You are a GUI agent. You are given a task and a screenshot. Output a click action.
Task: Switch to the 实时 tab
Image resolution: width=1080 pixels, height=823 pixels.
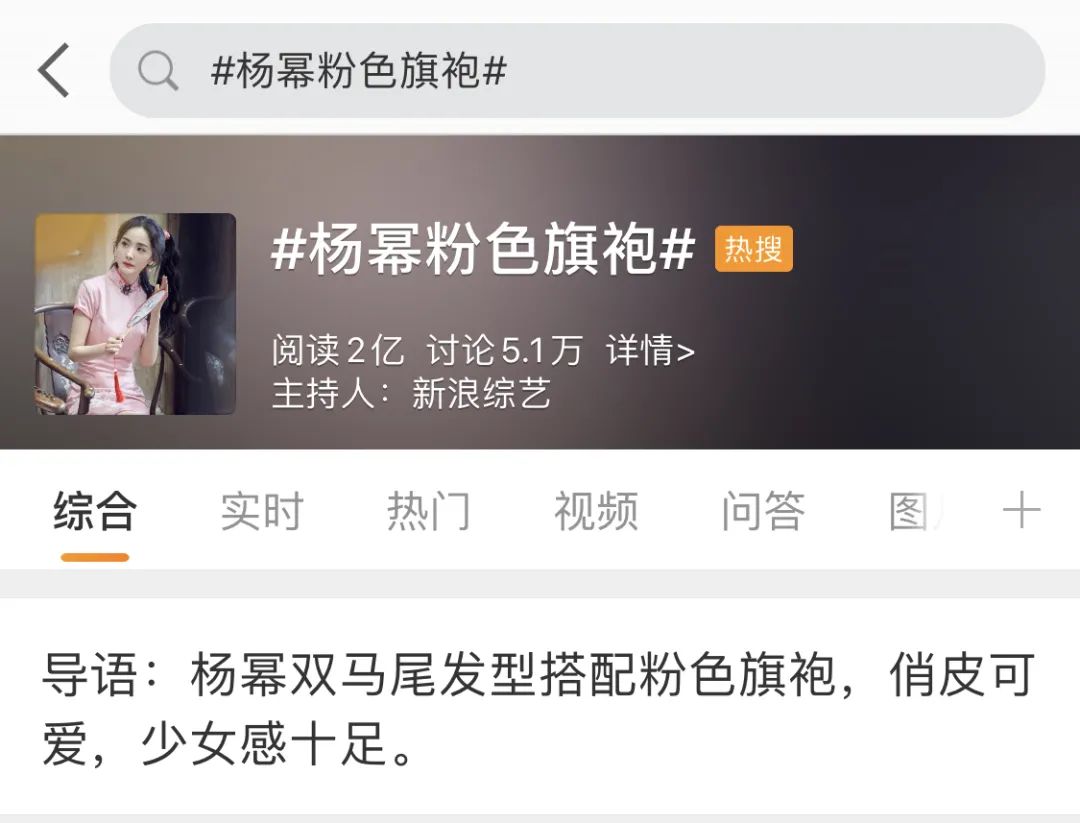click(262, 511)
